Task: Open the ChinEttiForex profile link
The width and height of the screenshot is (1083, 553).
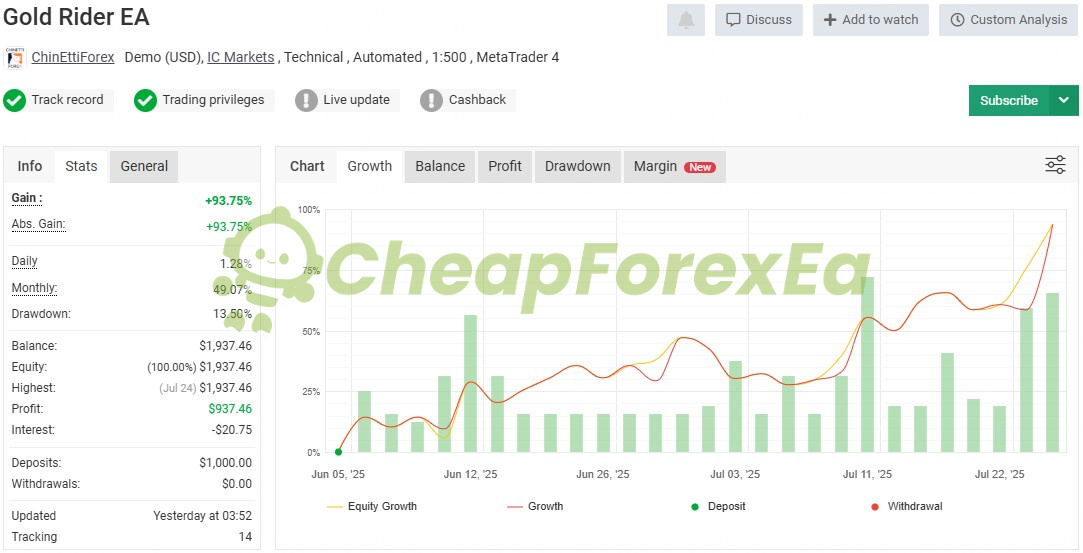Action: [73, 57]
